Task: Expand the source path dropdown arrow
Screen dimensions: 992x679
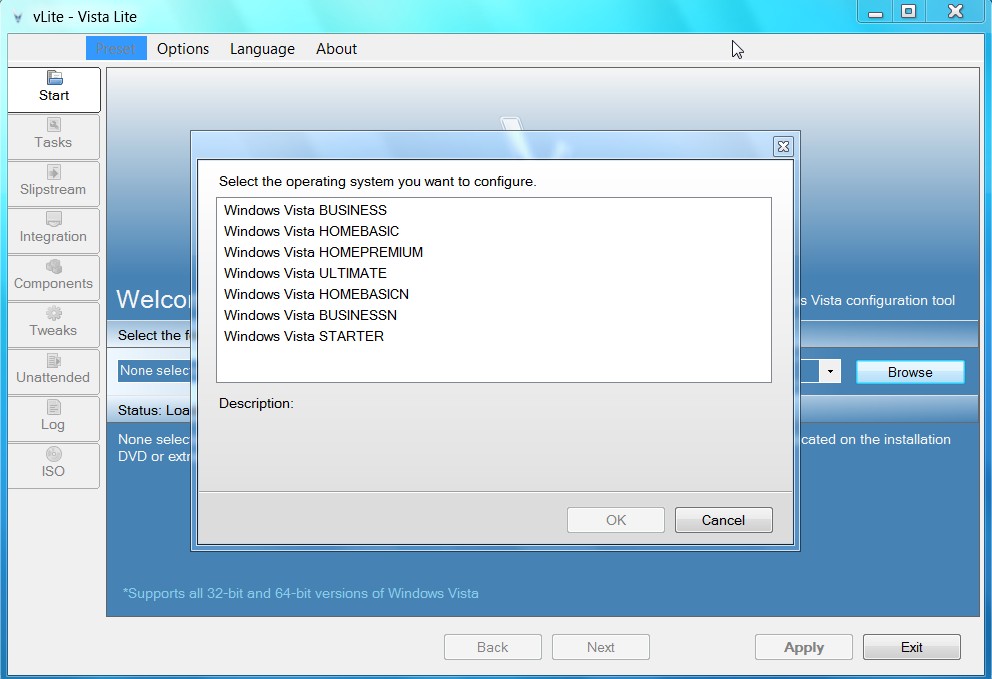Action: 829,371
